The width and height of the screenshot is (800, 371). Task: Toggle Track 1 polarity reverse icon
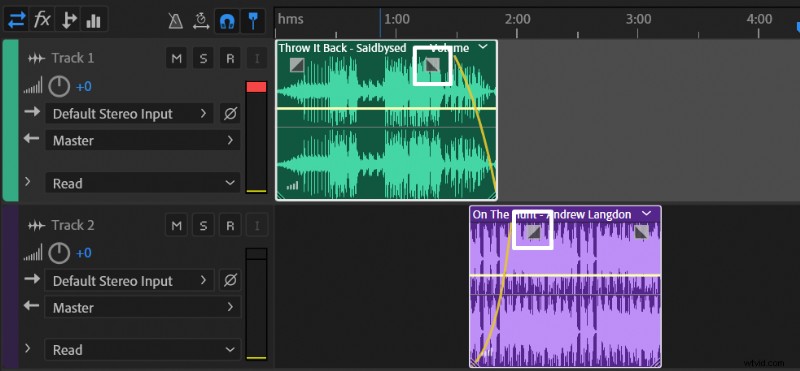[x=230, y=113]
